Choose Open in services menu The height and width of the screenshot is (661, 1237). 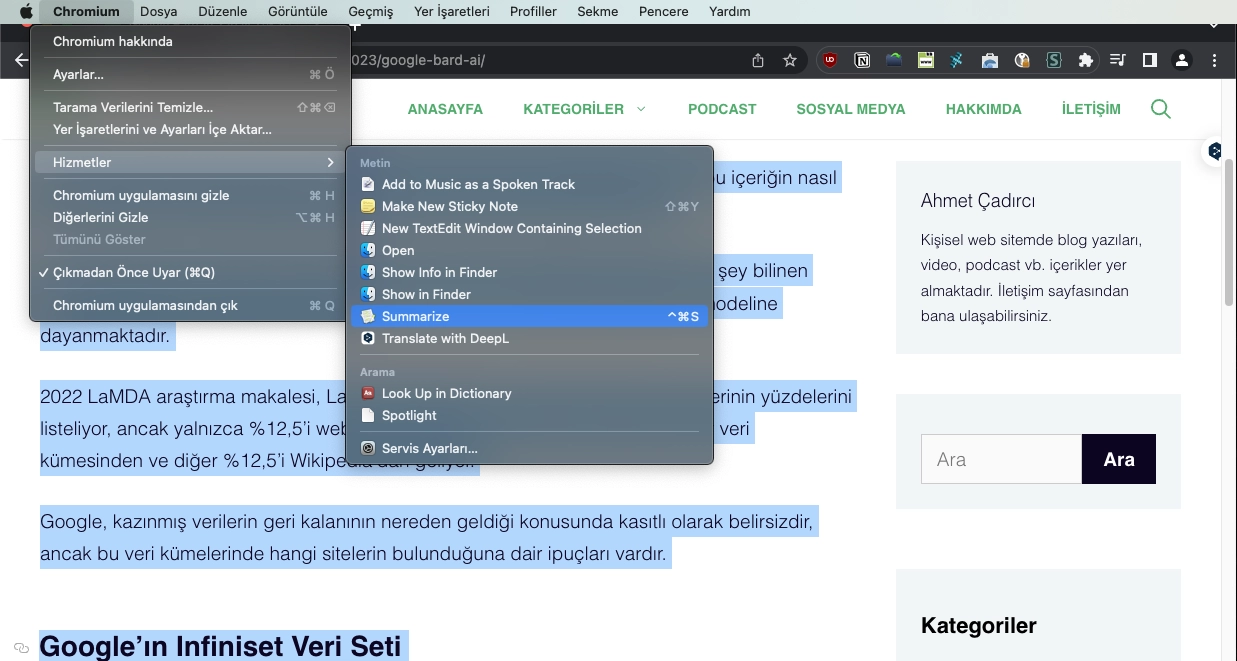point(531,250)
